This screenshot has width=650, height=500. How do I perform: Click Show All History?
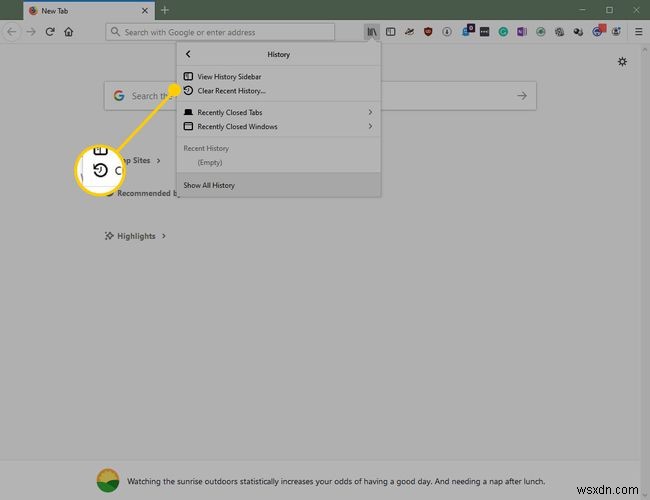279,185
